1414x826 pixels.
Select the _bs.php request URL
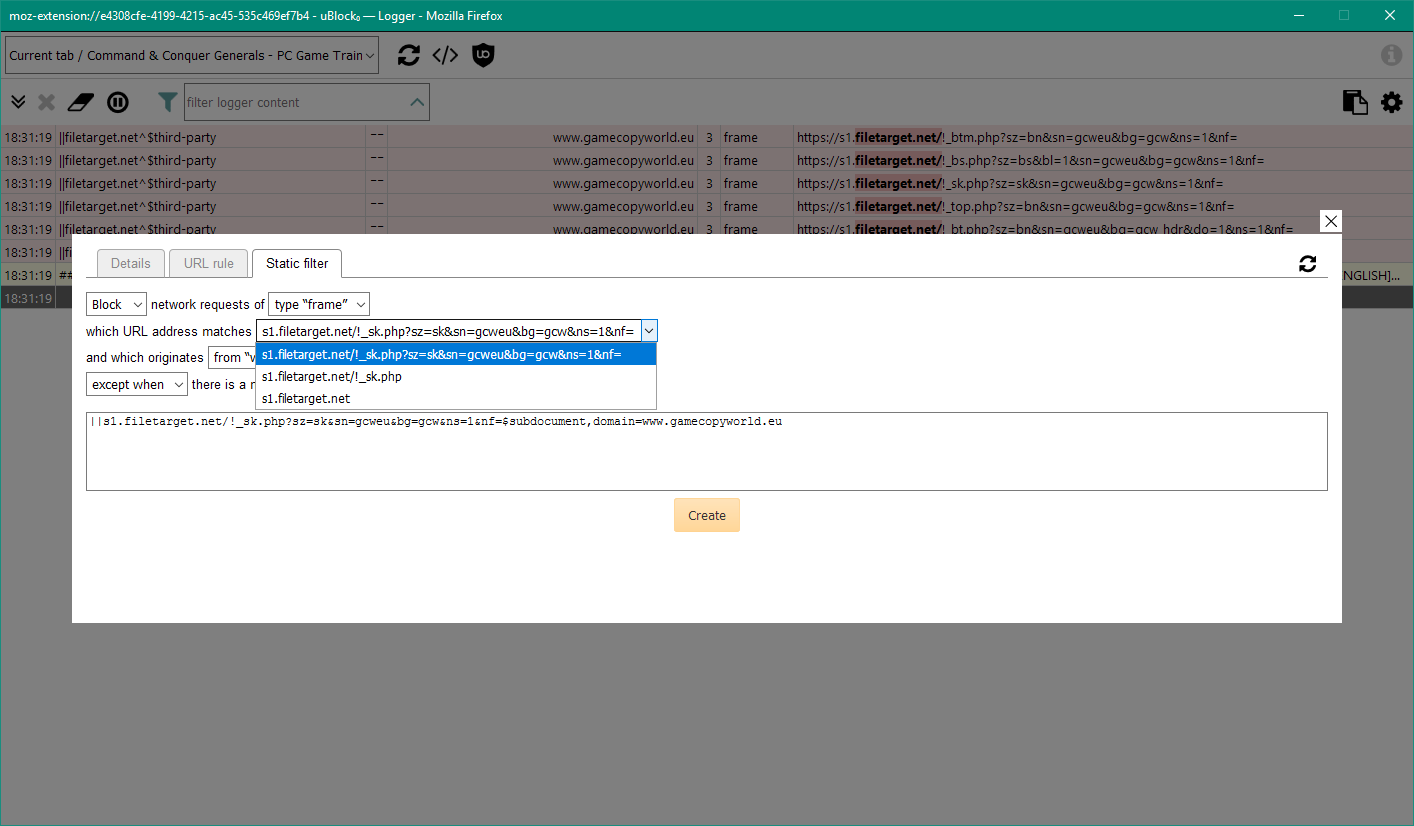1031,161
